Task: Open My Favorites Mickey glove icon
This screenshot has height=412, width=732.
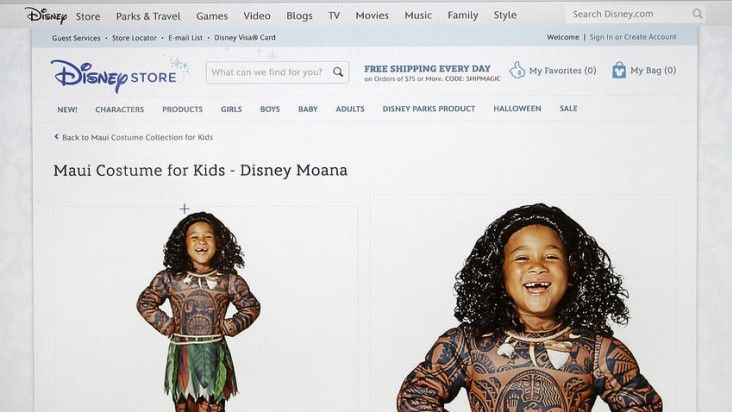Action: point(517,70)
